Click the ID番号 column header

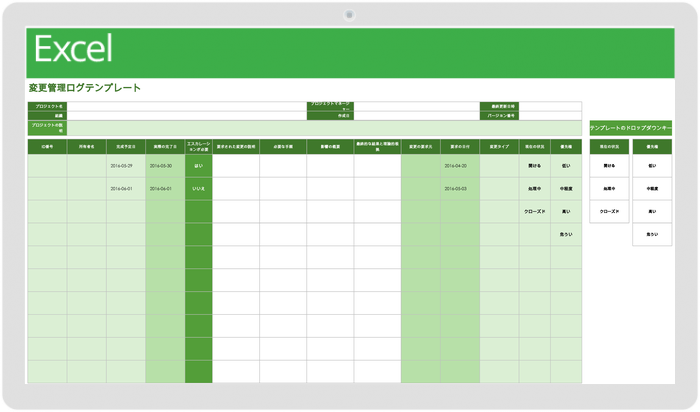coord(47,146)
